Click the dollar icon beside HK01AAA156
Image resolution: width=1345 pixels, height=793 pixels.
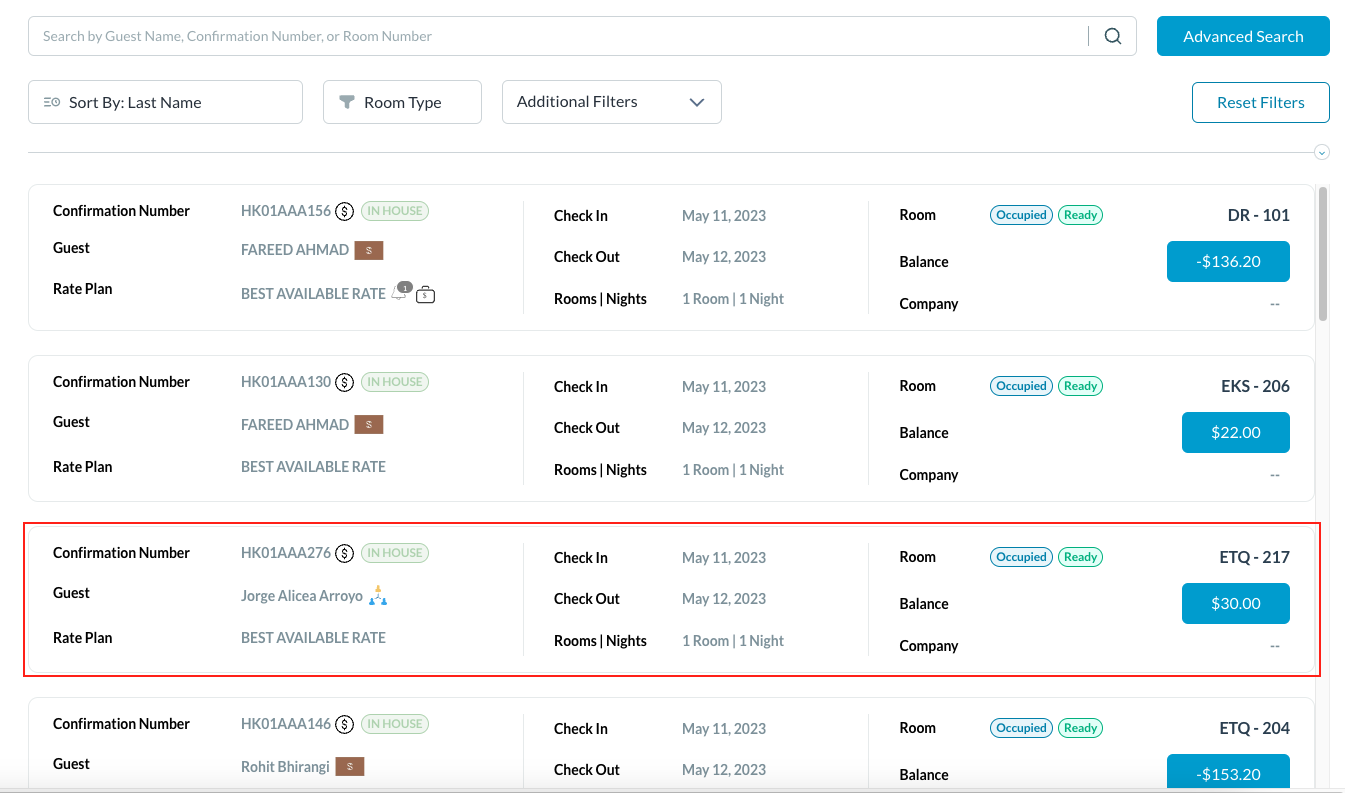[345, 211]
